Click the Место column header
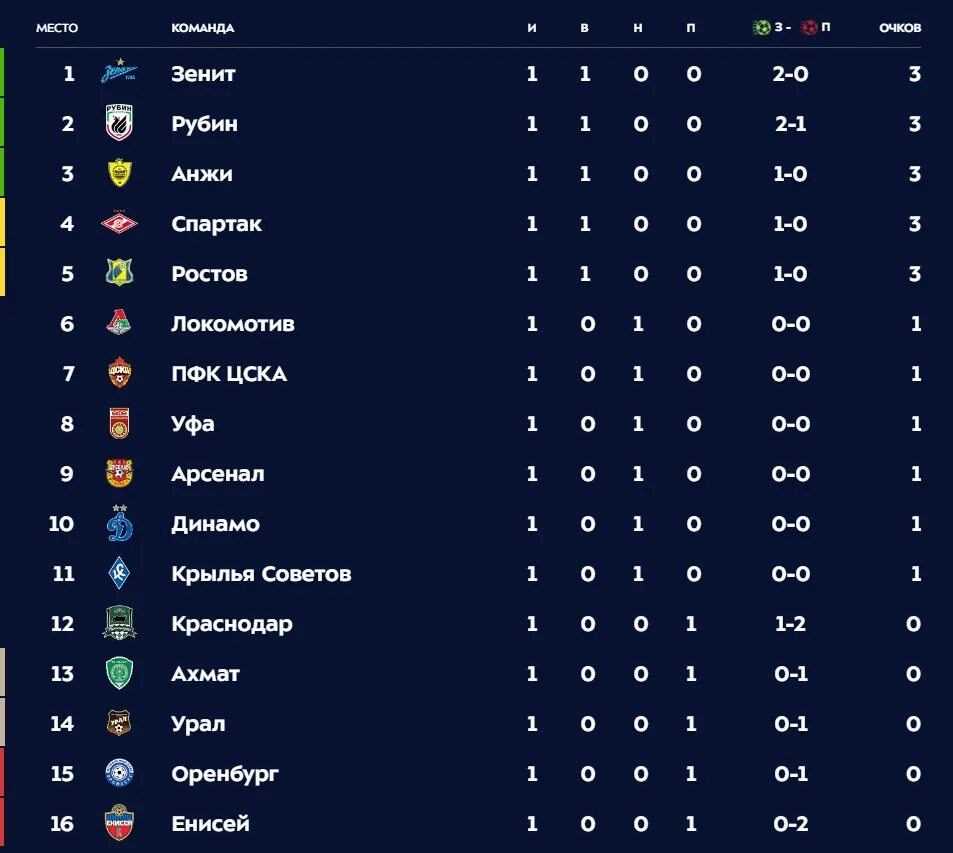The width and height of the screenshot is (953, 853). click(x=57, y=28)
